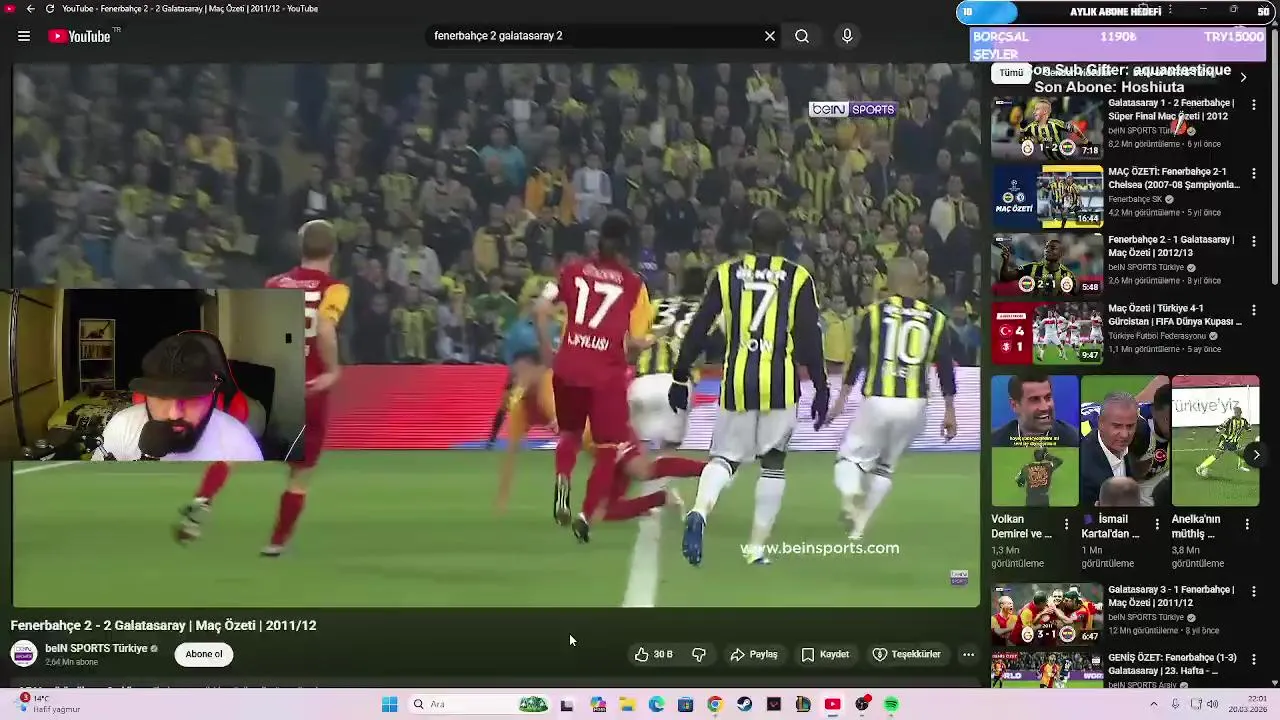Open options for Fenerbahçe 2-1 Chelsea video
The width and height of the screenshot is (1280, 720).
tap(1254, 173)
